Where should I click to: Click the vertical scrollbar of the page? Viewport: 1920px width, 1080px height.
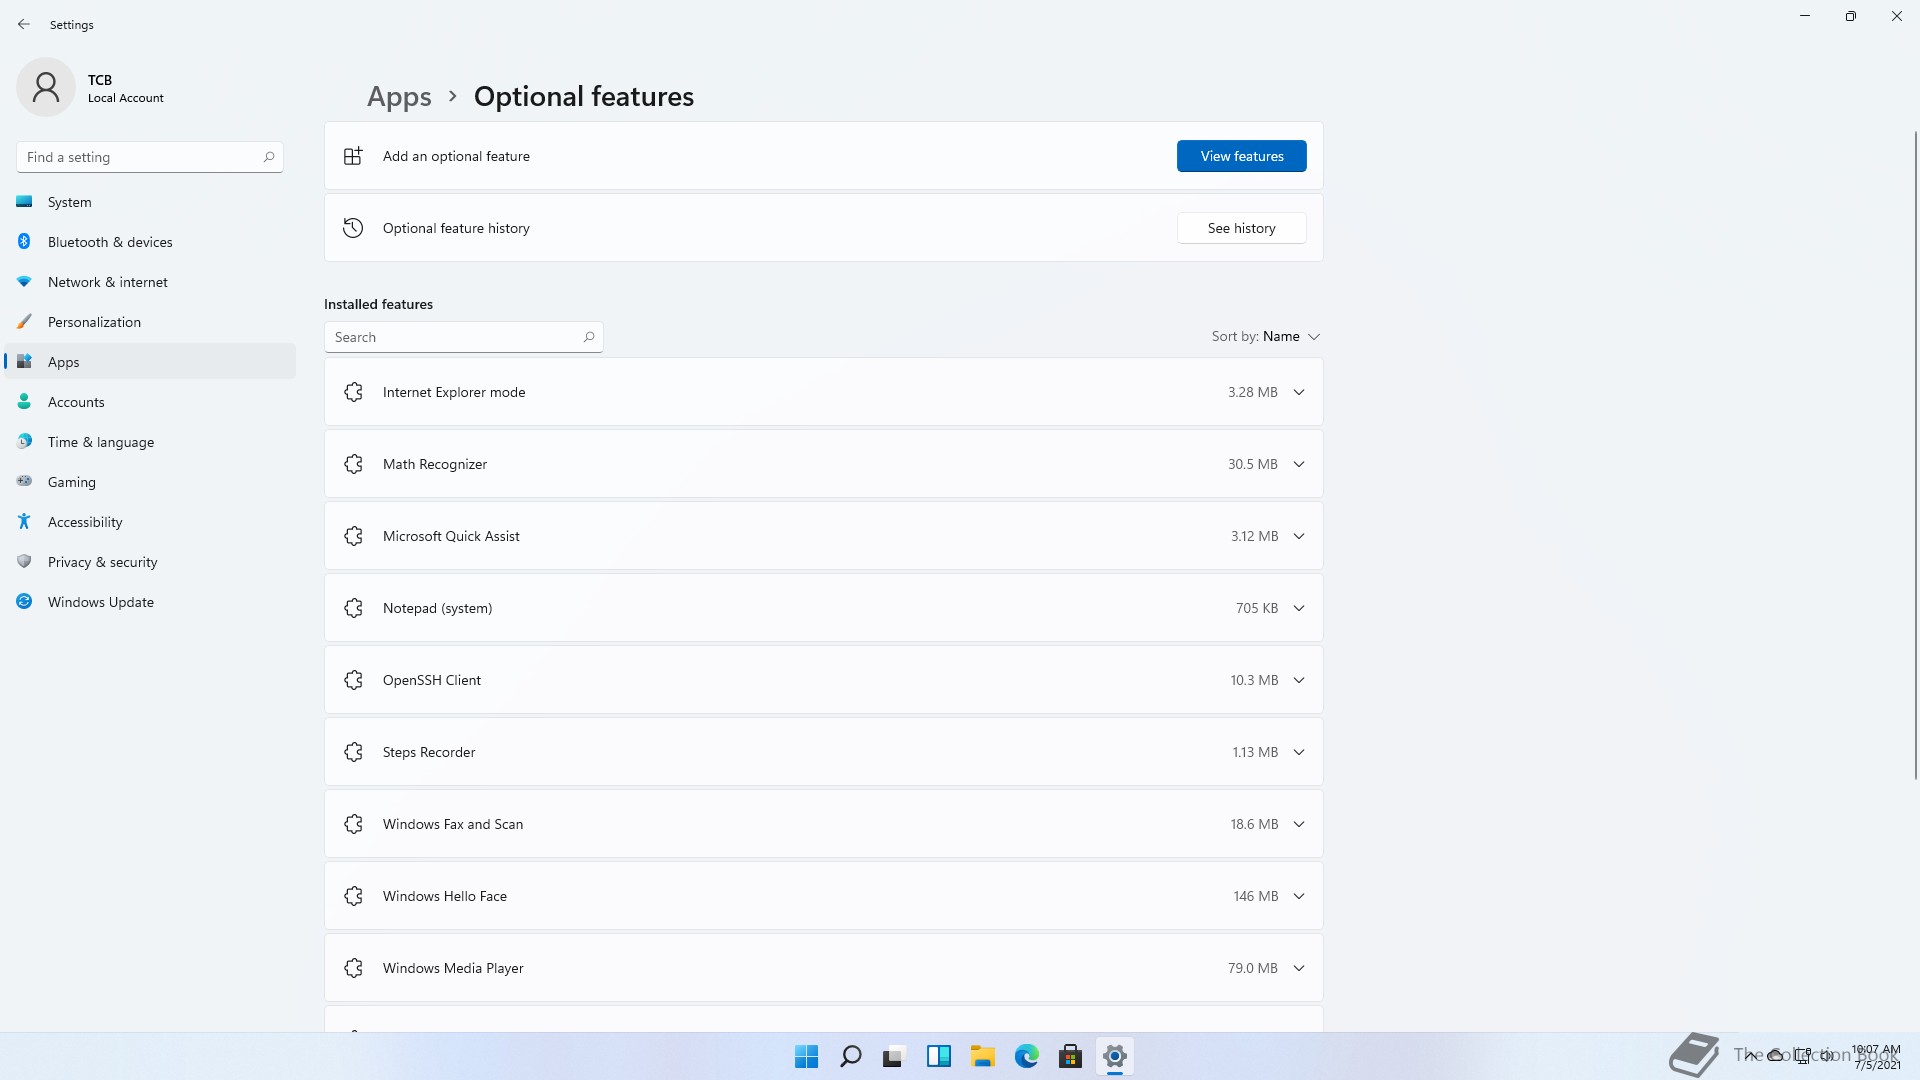point(1915,455)
